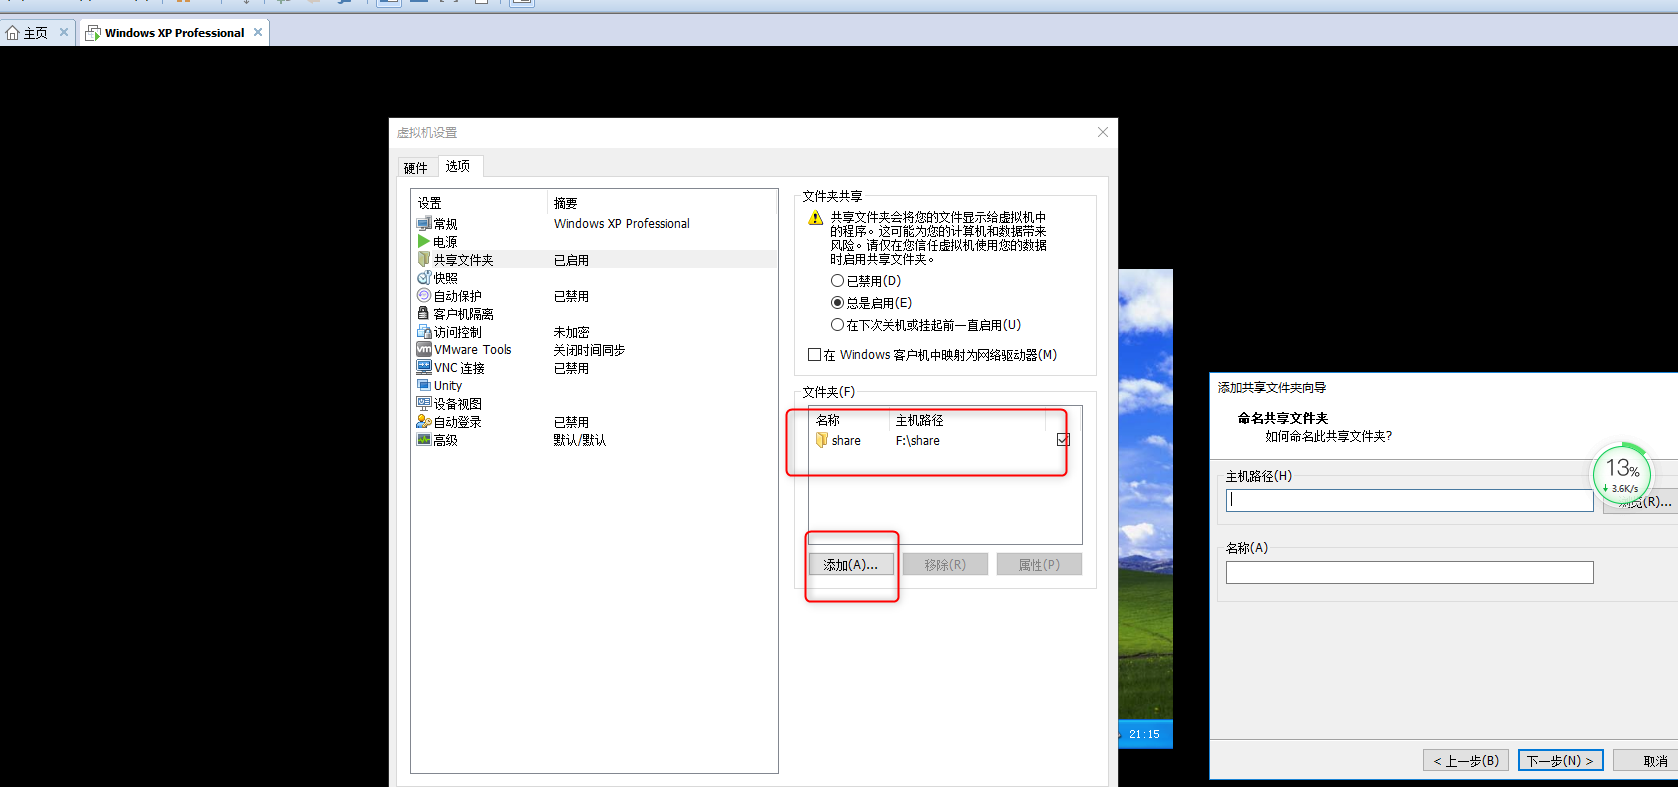Select the 总是启用(E) radio button

837,303
